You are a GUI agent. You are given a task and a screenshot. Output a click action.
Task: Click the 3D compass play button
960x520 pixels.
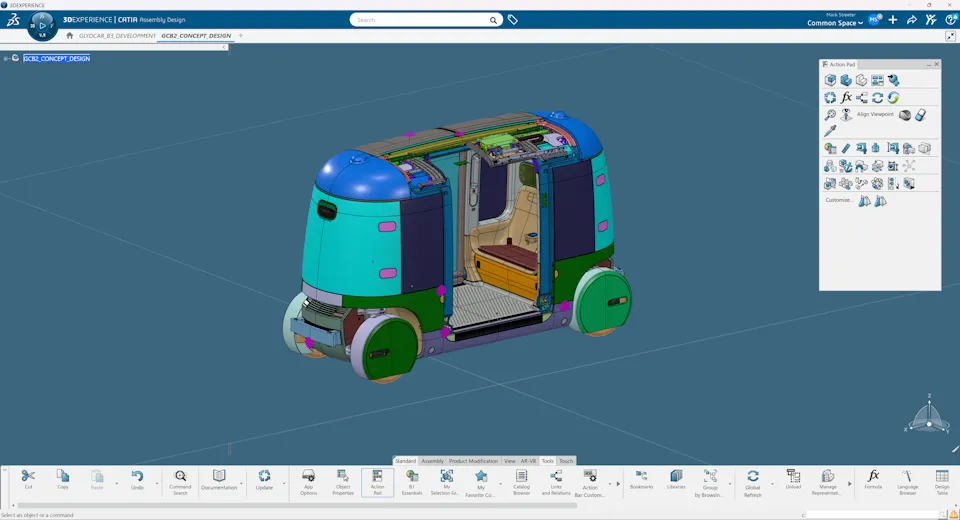point(43,25)
